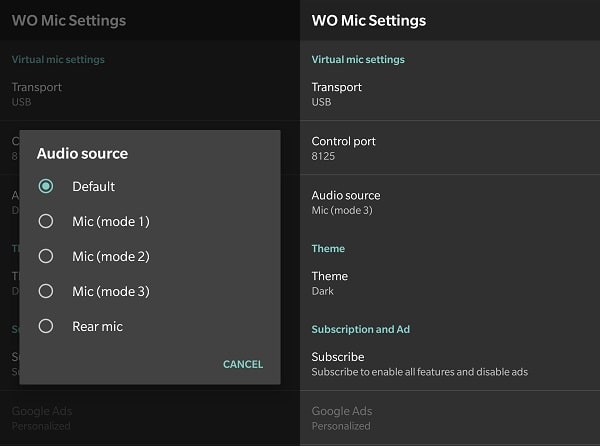Click the Rear mic label text
The image size is (600, 446).
[98, 326]
